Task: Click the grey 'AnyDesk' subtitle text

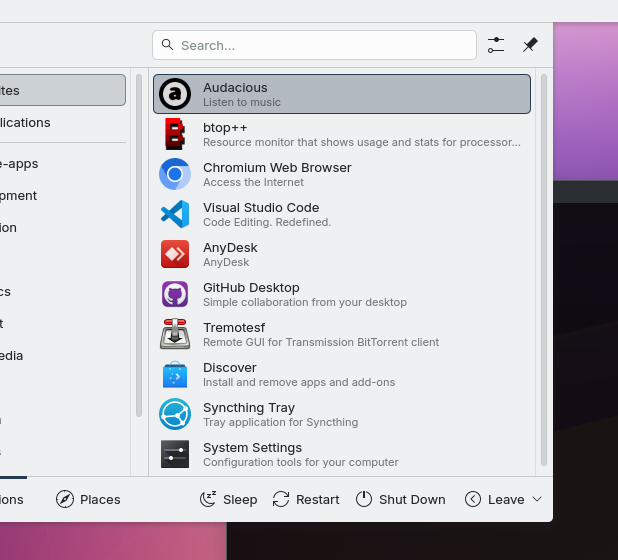Action: [226, 262]
